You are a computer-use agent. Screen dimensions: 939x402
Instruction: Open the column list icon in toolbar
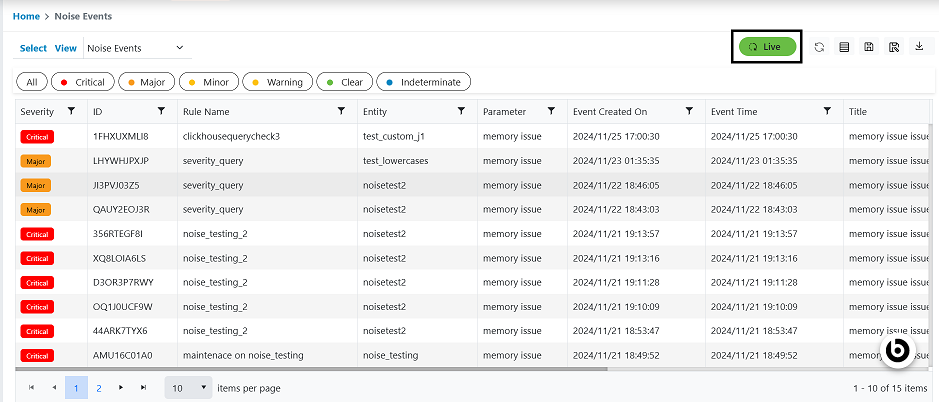tap(844, 47)
